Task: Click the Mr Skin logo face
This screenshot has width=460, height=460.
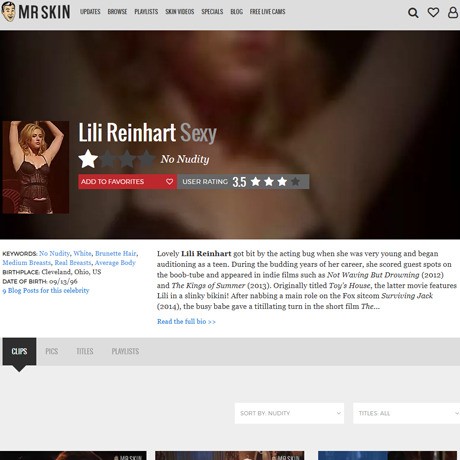Action: [x=8, y=12]
